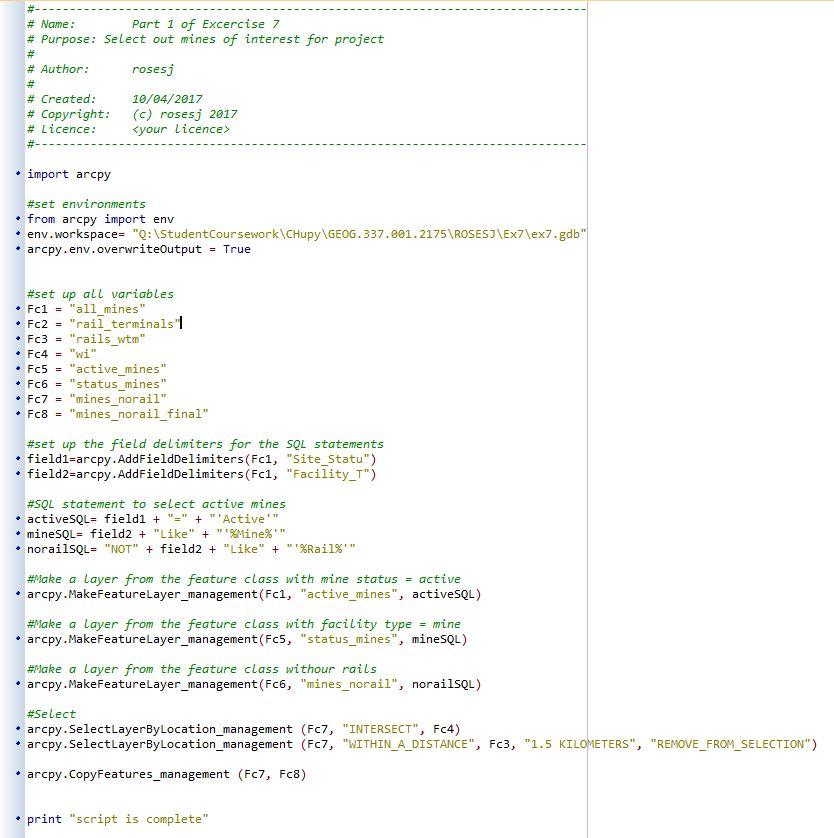Viewport: 834px width, 838px height.
Task: Click the Fc8 "mines_norail_final" assignment
Action: [118, 414]
